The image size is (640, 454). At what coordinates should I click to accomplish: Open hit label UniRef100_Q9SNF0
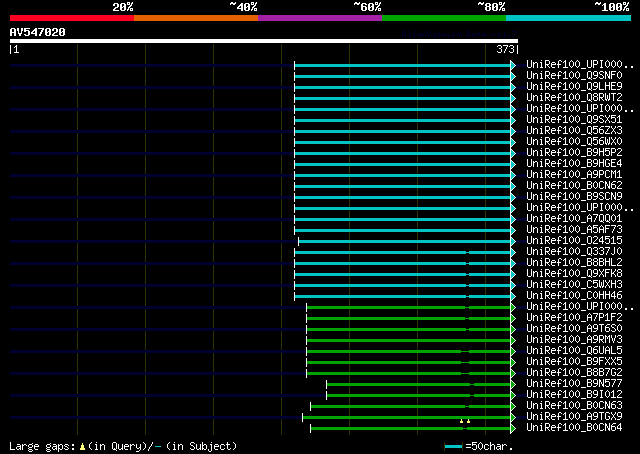574,76
